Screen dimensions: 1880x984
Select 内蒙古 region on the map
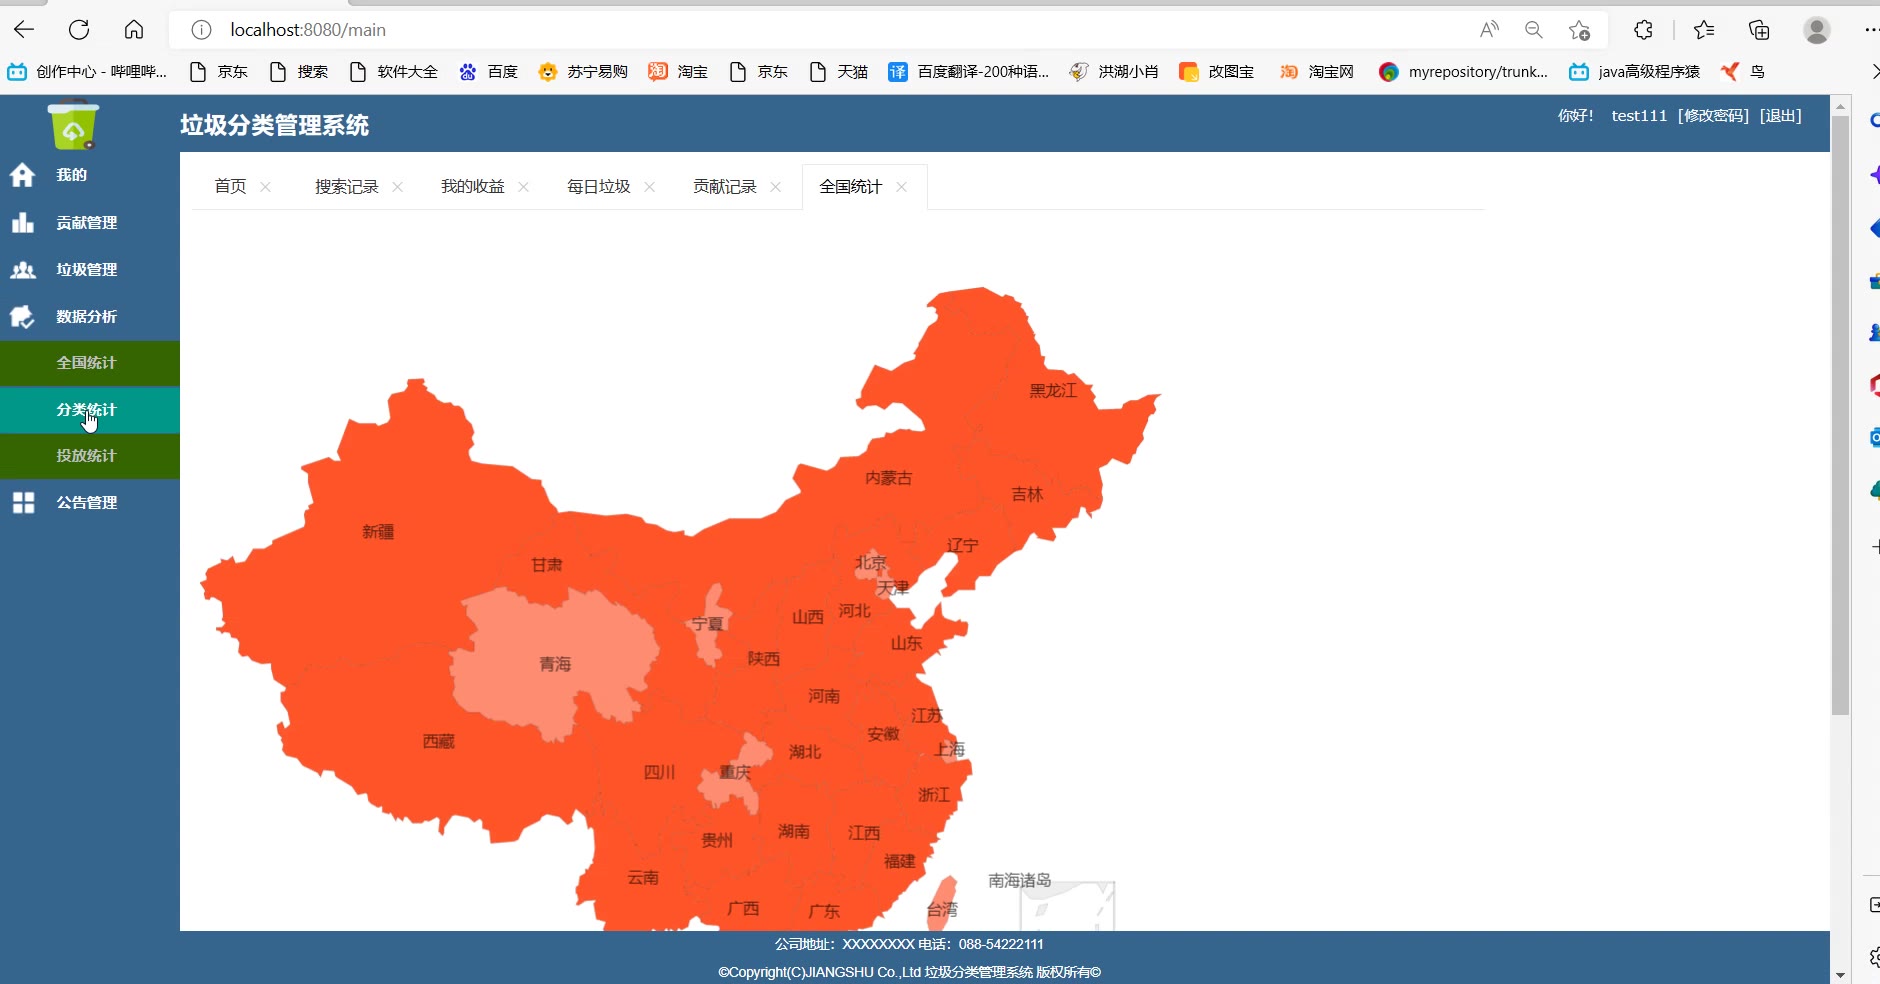point(888,478)
